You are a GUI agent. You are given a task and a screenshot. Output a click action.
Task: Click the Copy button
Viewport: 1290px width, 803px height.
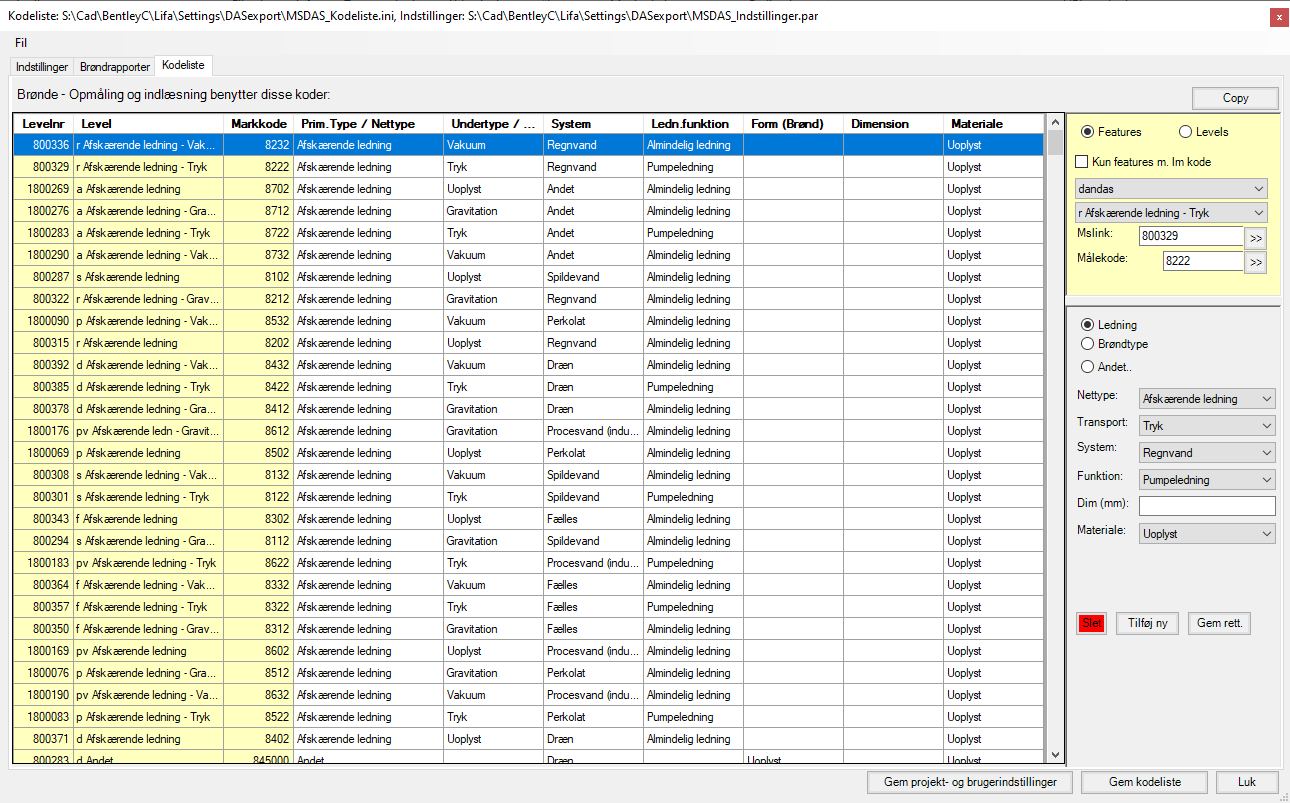pos(1235,98)
